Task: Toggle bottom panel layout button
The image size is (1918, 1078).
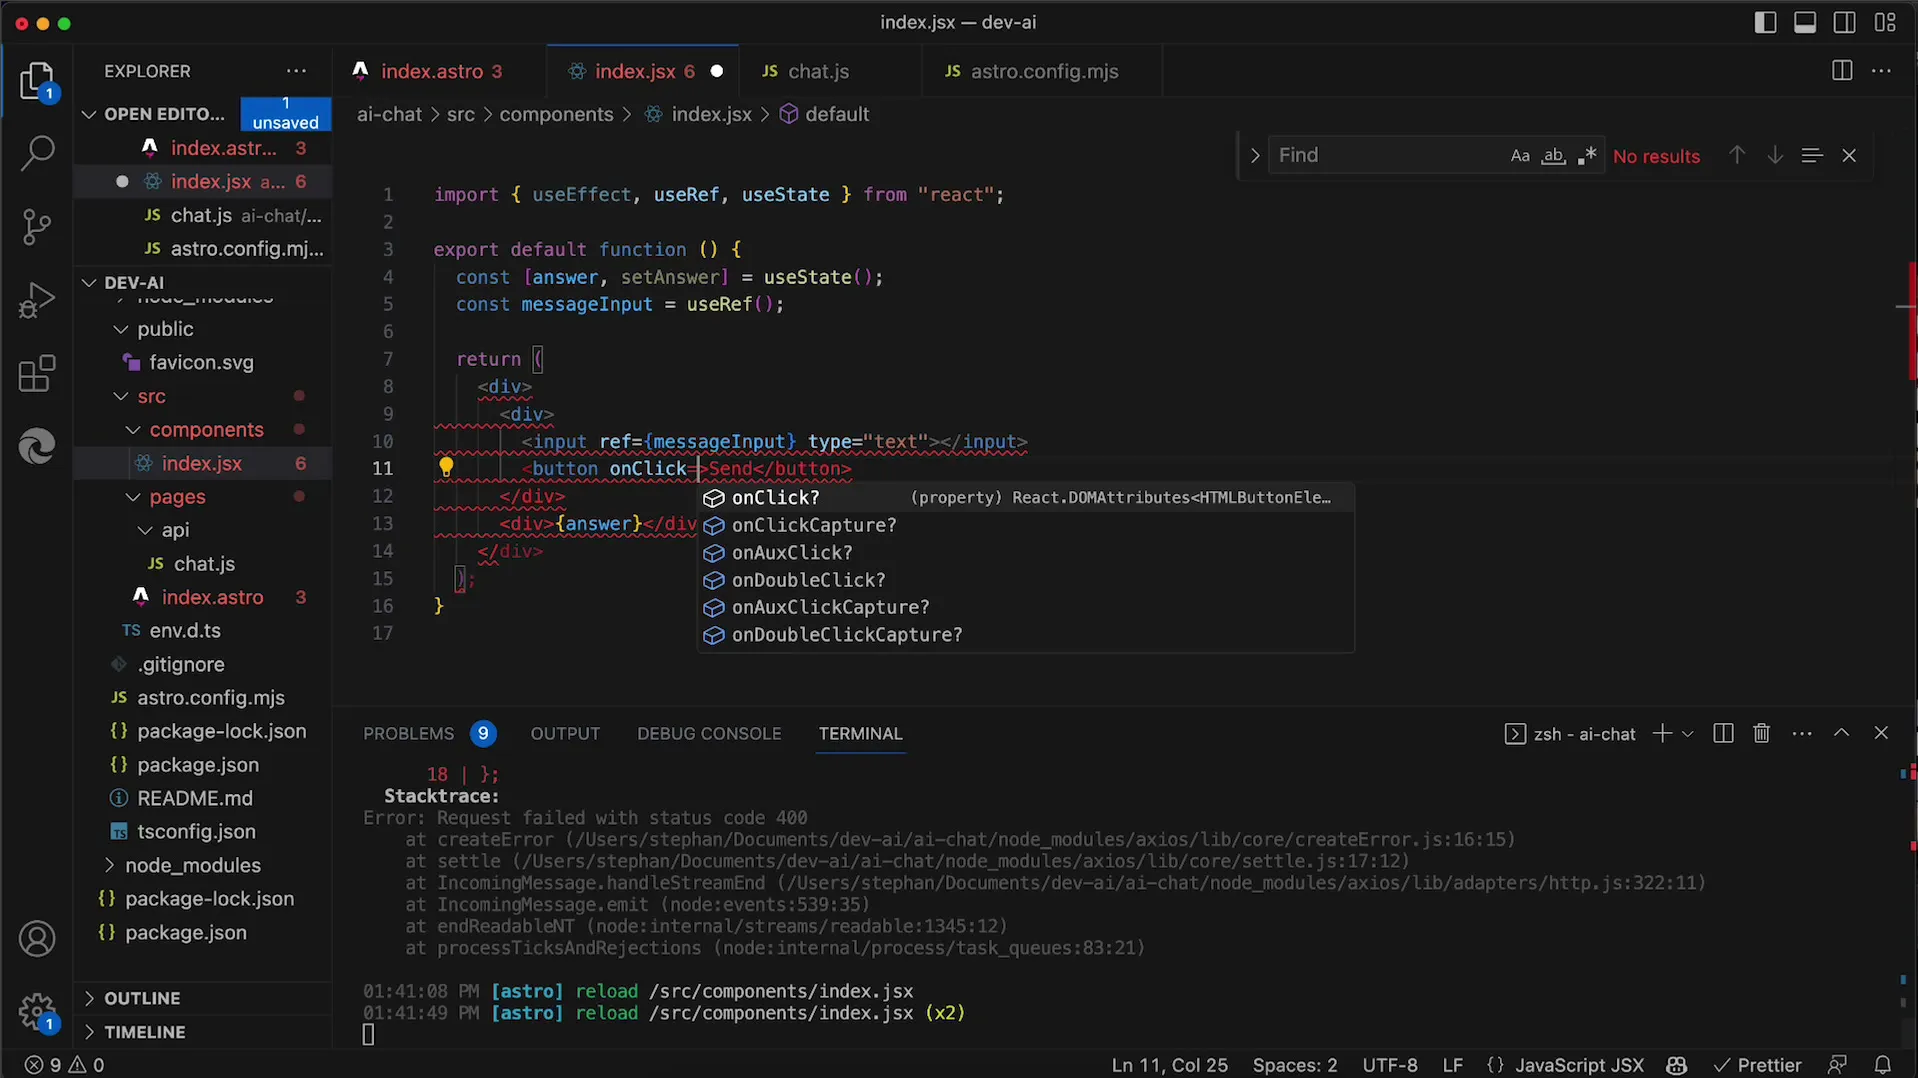Action: pos(1805,22)
